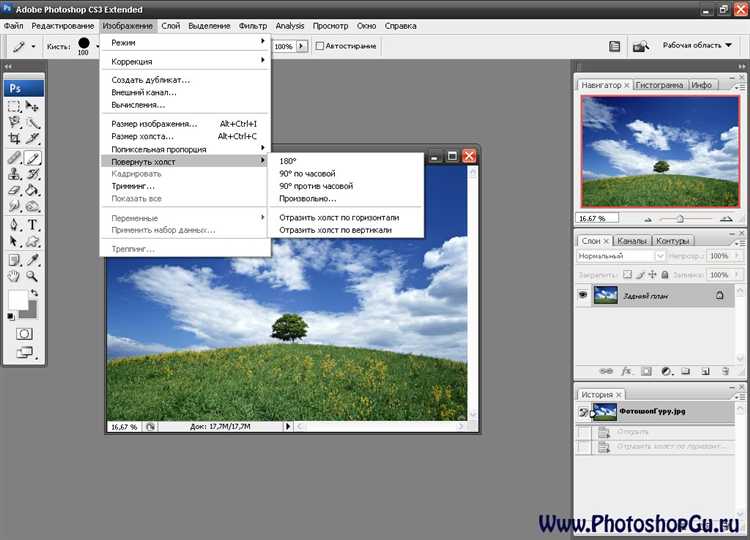
Task: Select the Paint Bucket tool
Action: coord(32,190)
